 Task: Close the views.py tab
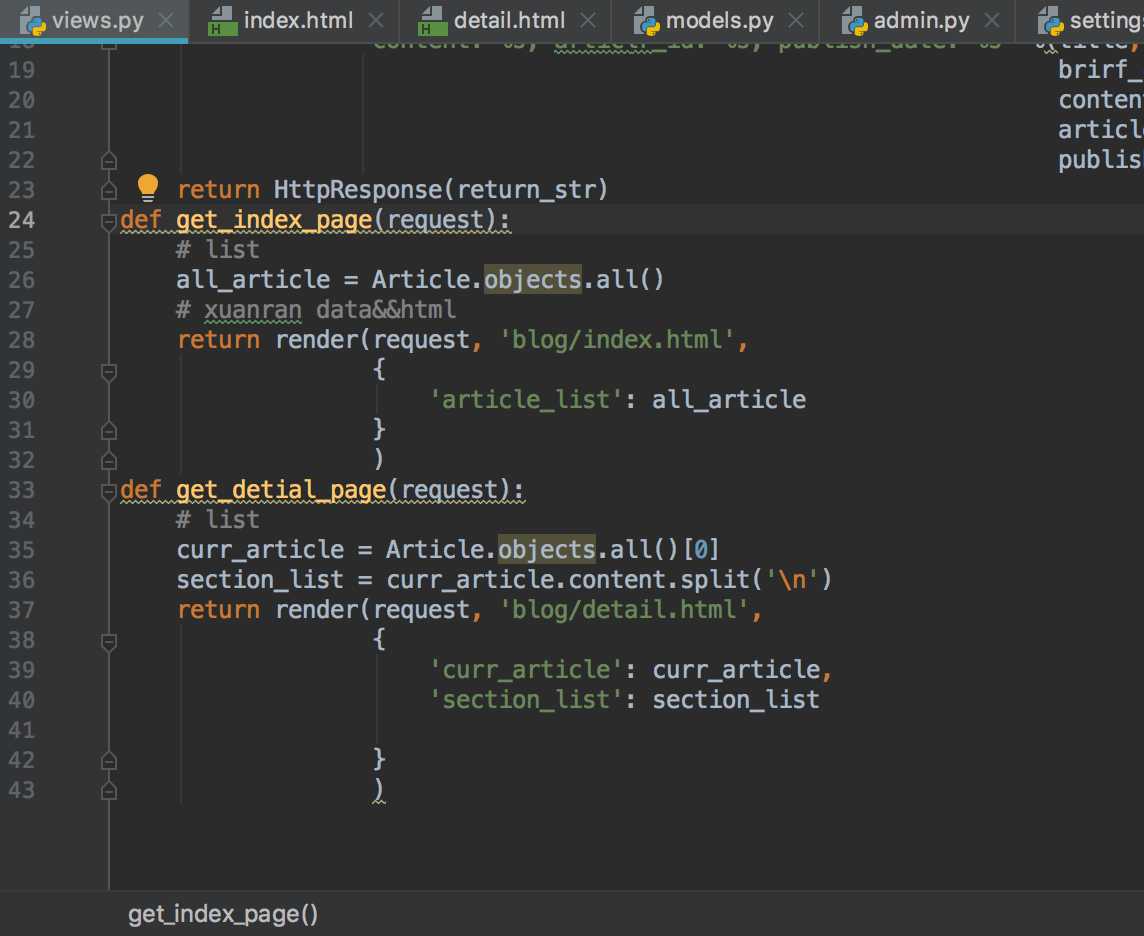point(166,20)
